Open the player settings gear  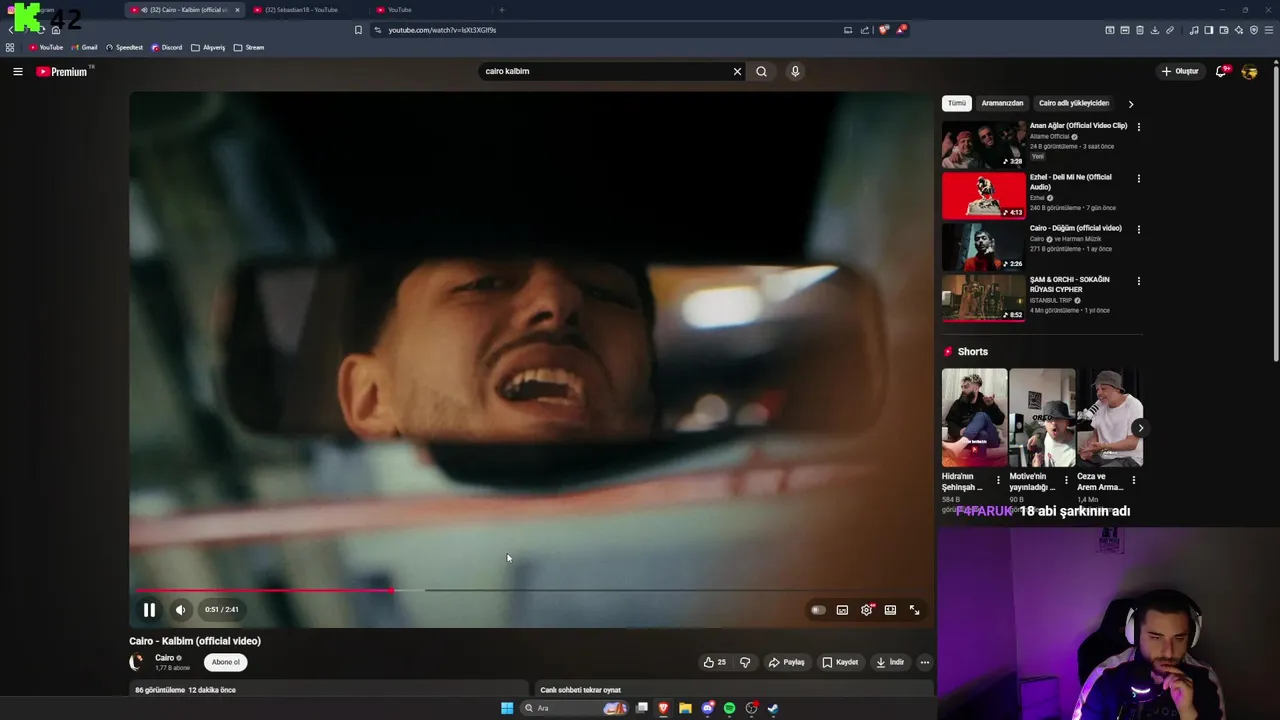coord(866,610)
